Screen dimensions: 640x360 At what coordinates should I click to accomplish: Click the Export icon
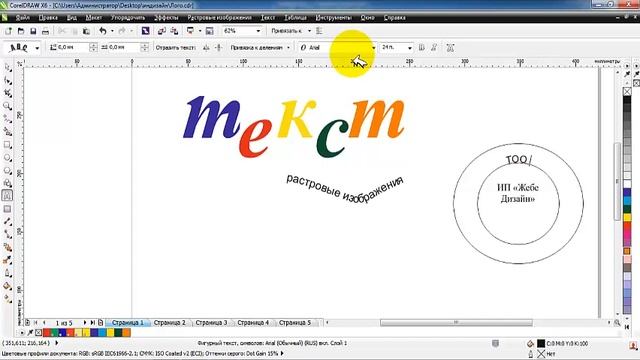pos(174,31)
